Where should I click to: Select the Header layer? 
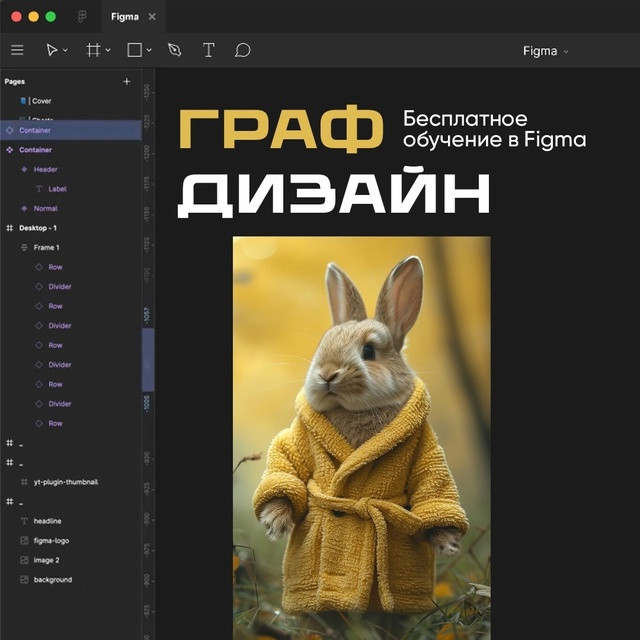46,169
